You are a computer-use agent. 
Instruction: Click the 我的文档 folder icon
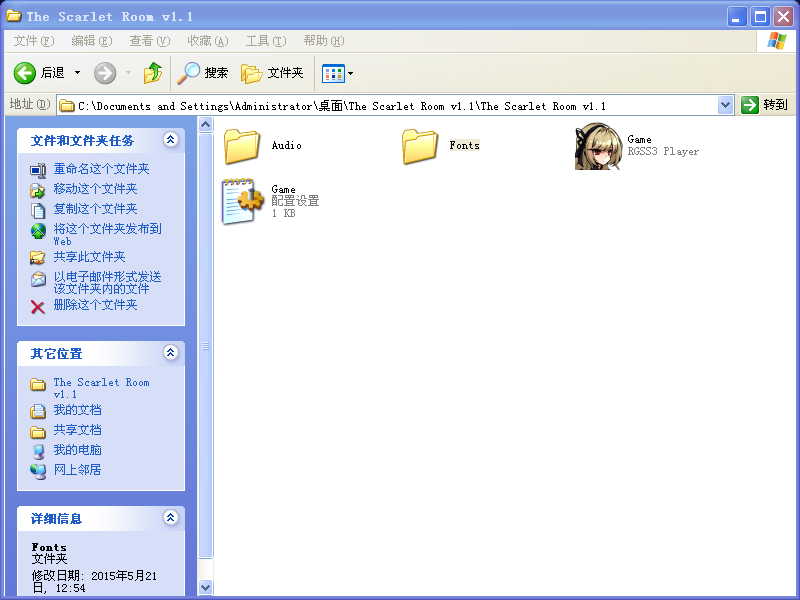click(38, 411)
